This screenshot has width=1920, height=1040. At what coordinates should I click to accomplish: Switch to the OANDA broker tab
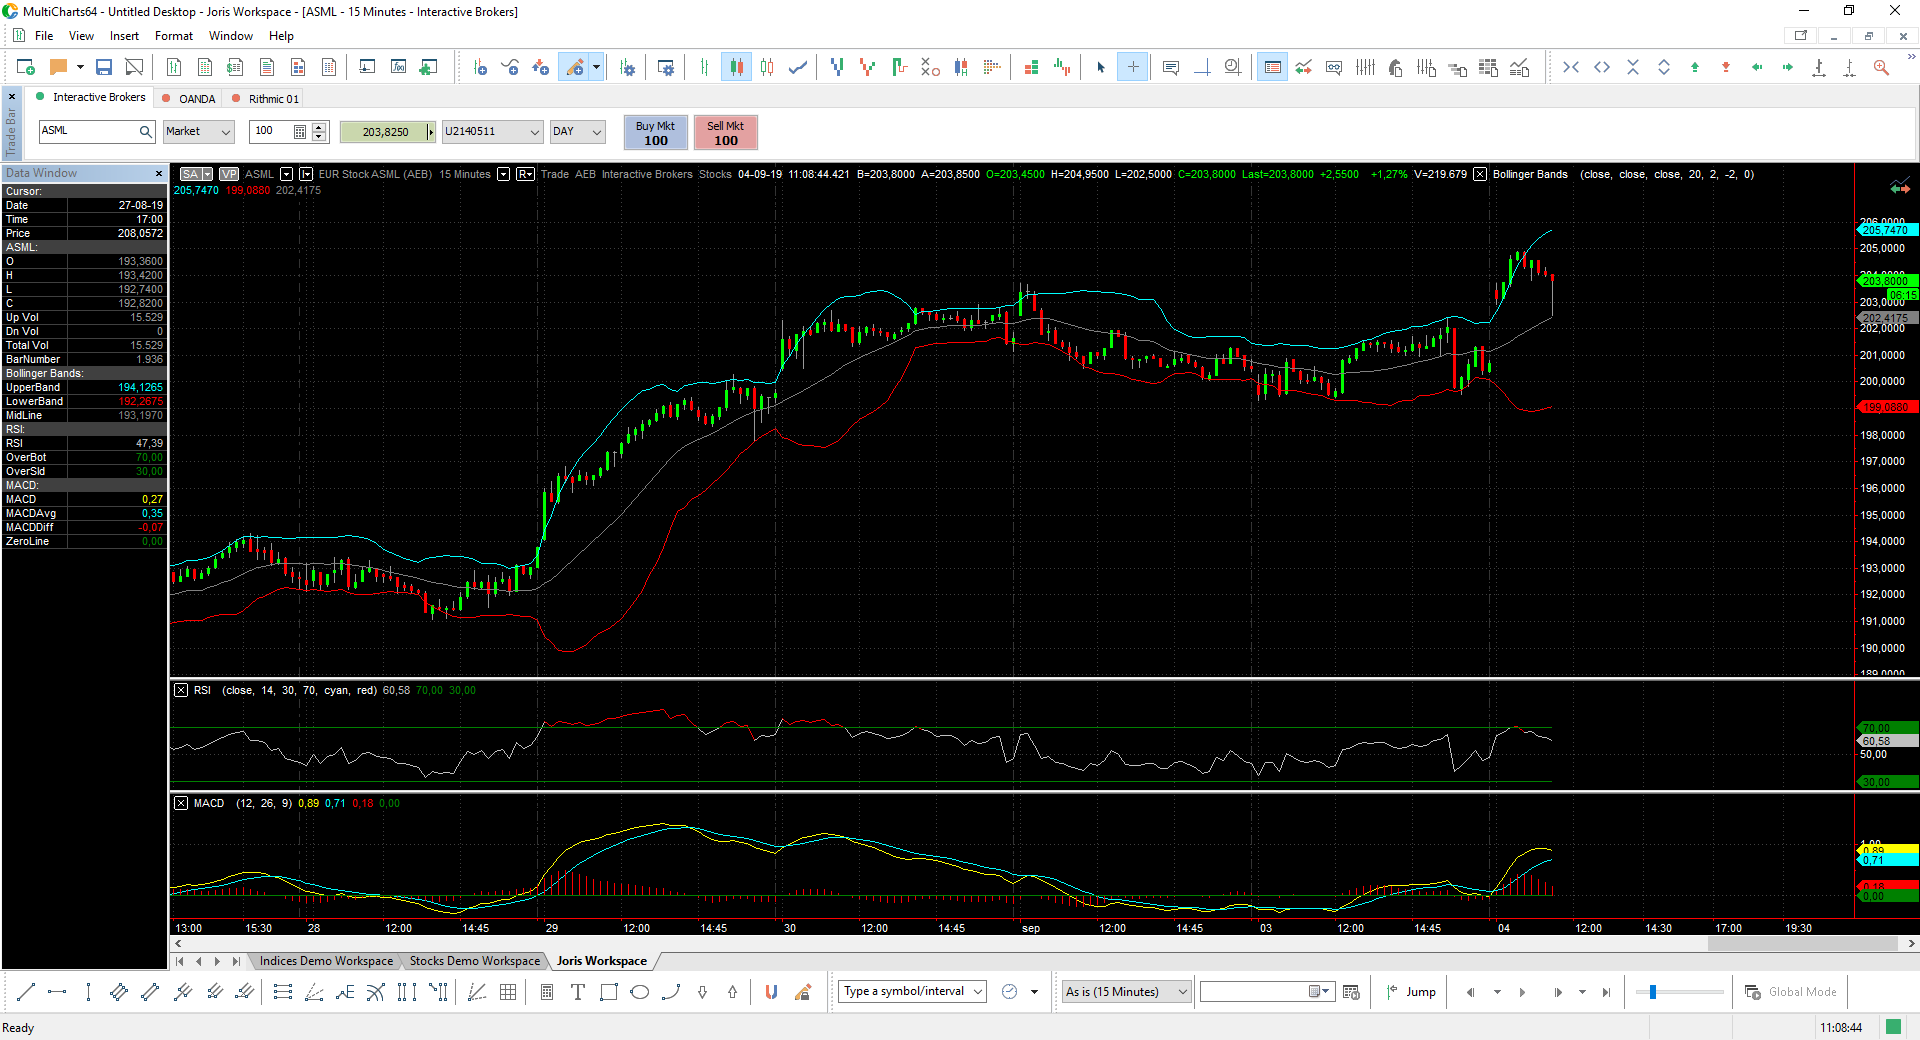click(x=188, y=99)
